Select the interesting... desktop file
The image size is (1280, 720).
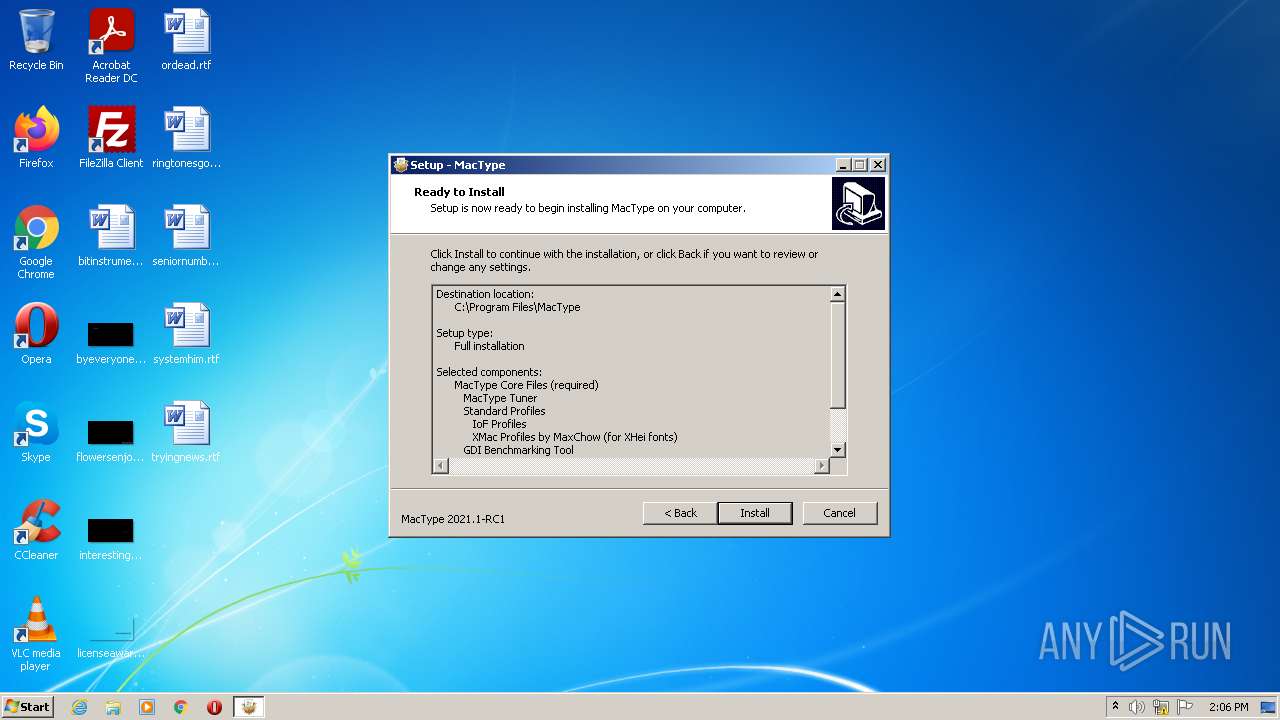tap(111, 536)
